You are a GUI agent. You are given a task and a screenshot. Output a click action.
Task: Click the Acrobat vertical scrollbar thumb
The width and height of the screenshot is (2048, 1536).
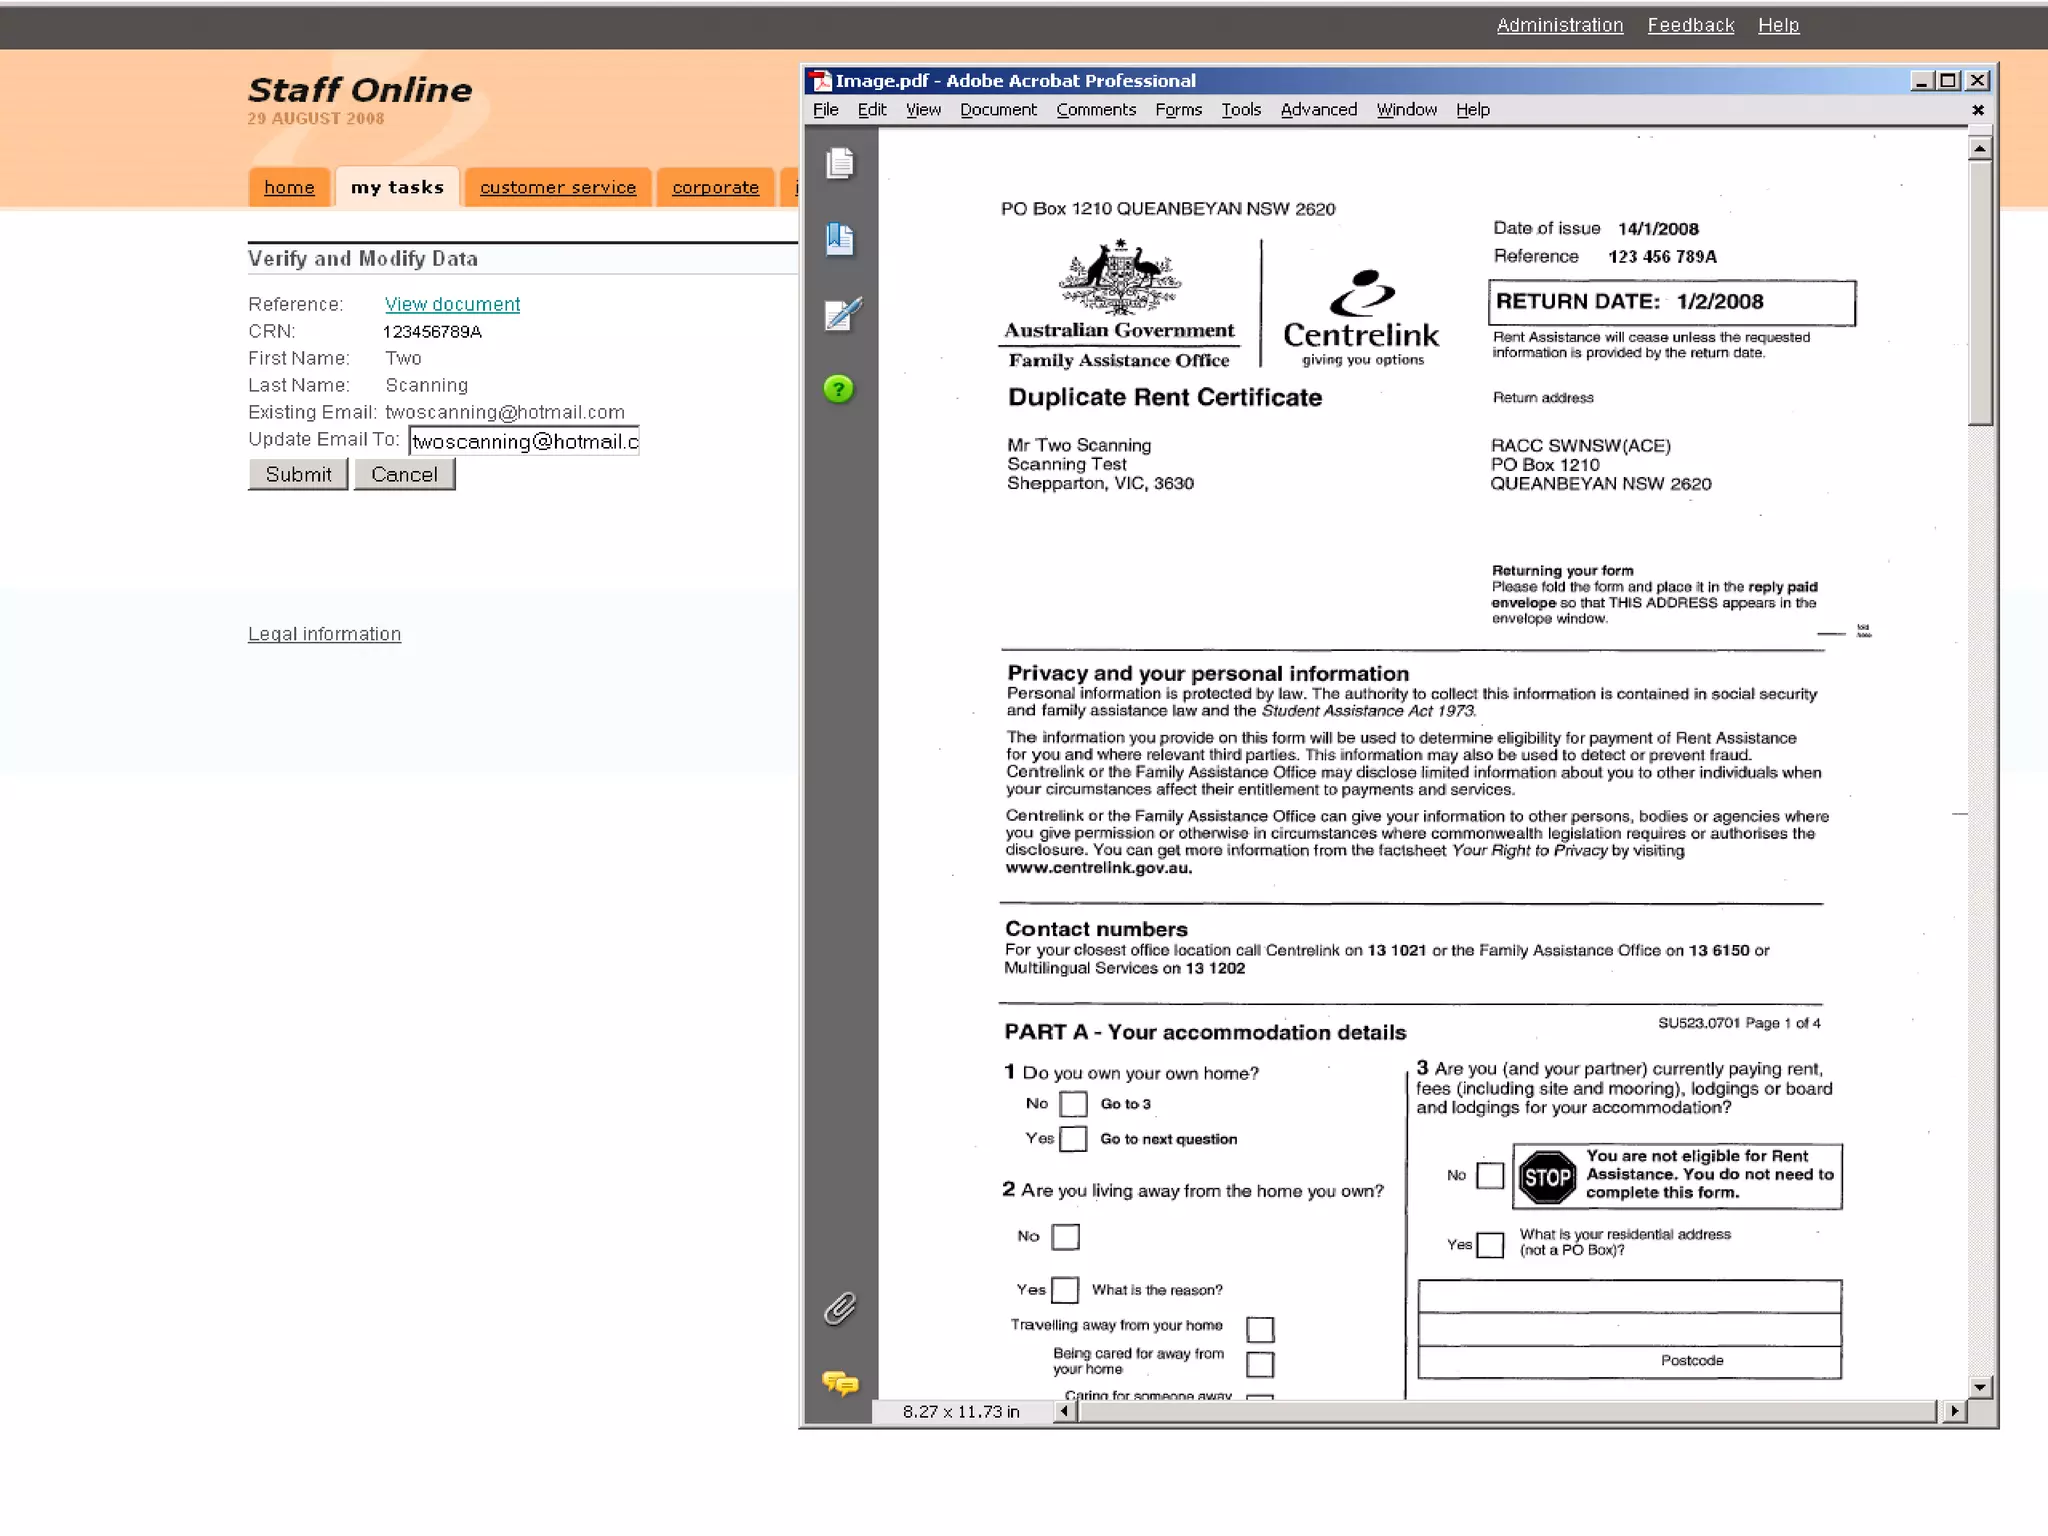pyautogui.click(x=1980, y=293)
